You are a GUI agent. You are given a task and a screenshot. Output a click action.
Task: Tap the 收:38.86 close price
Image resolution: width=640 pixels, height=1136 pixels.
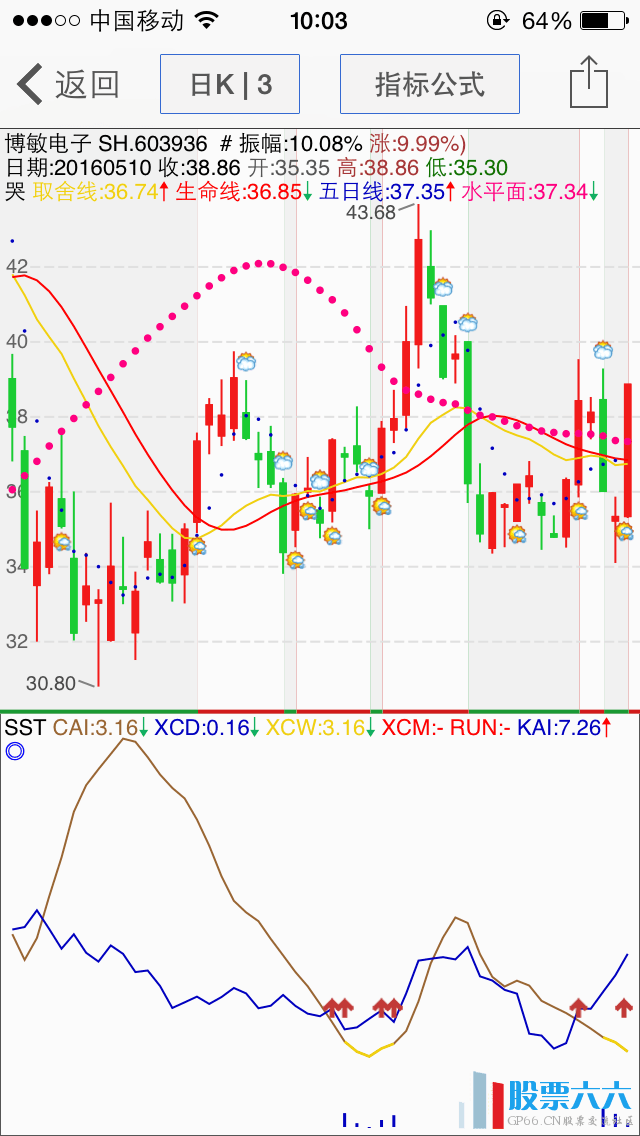(x=199, y=168)
